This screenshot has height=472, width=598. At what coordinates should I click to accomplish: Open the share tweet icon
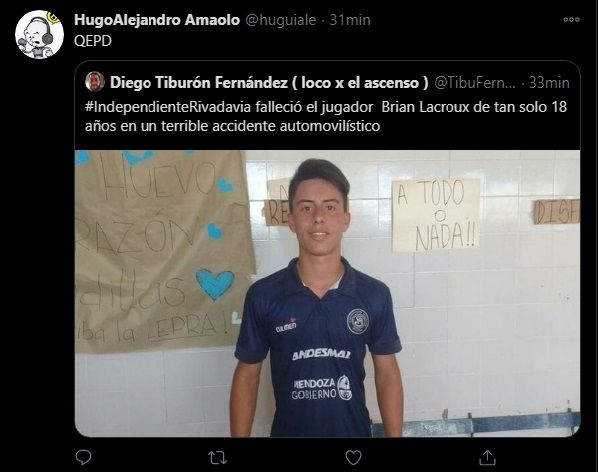click(x=487, y=457)
